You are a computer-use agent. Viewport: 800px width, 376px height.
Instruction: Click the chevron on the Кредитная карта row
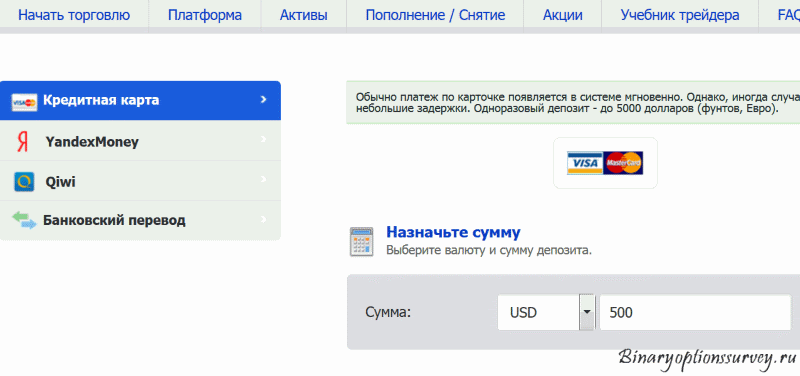263,99
